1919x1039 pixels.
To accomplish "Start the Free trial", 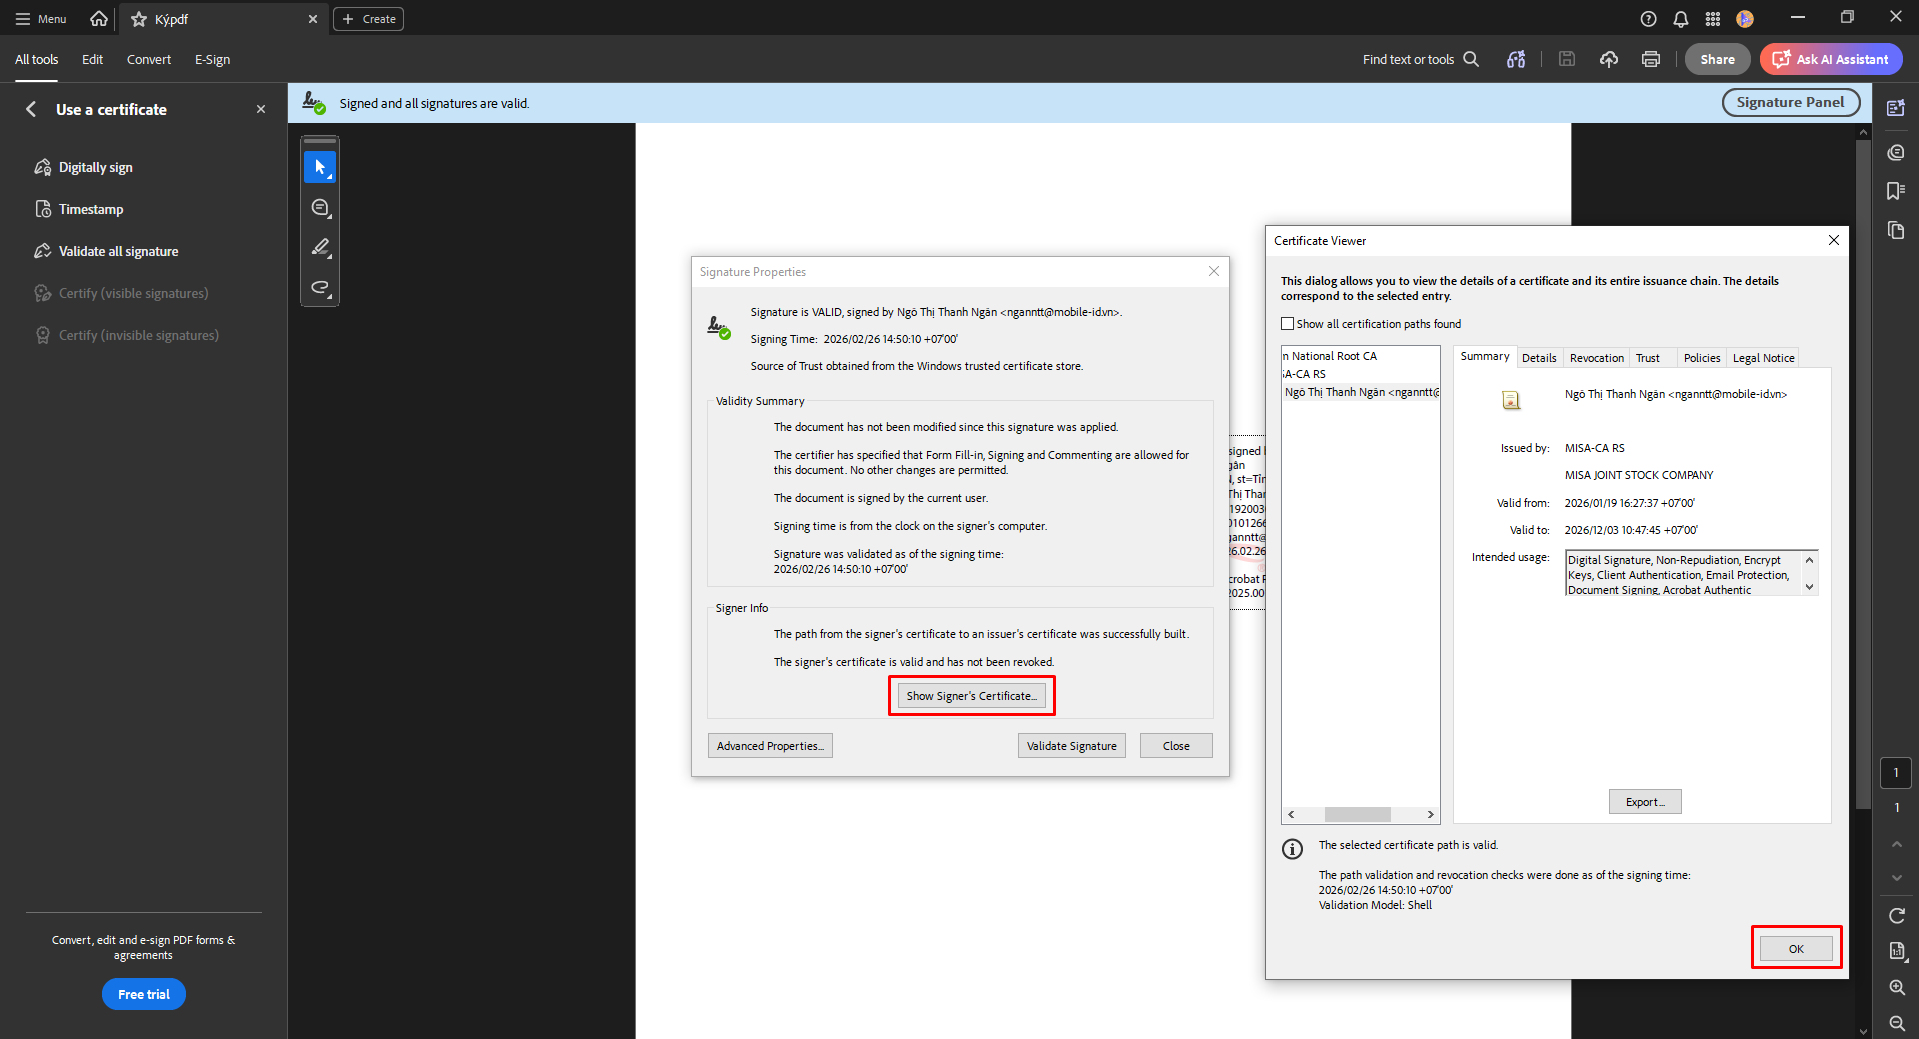I will click(144, 994).
